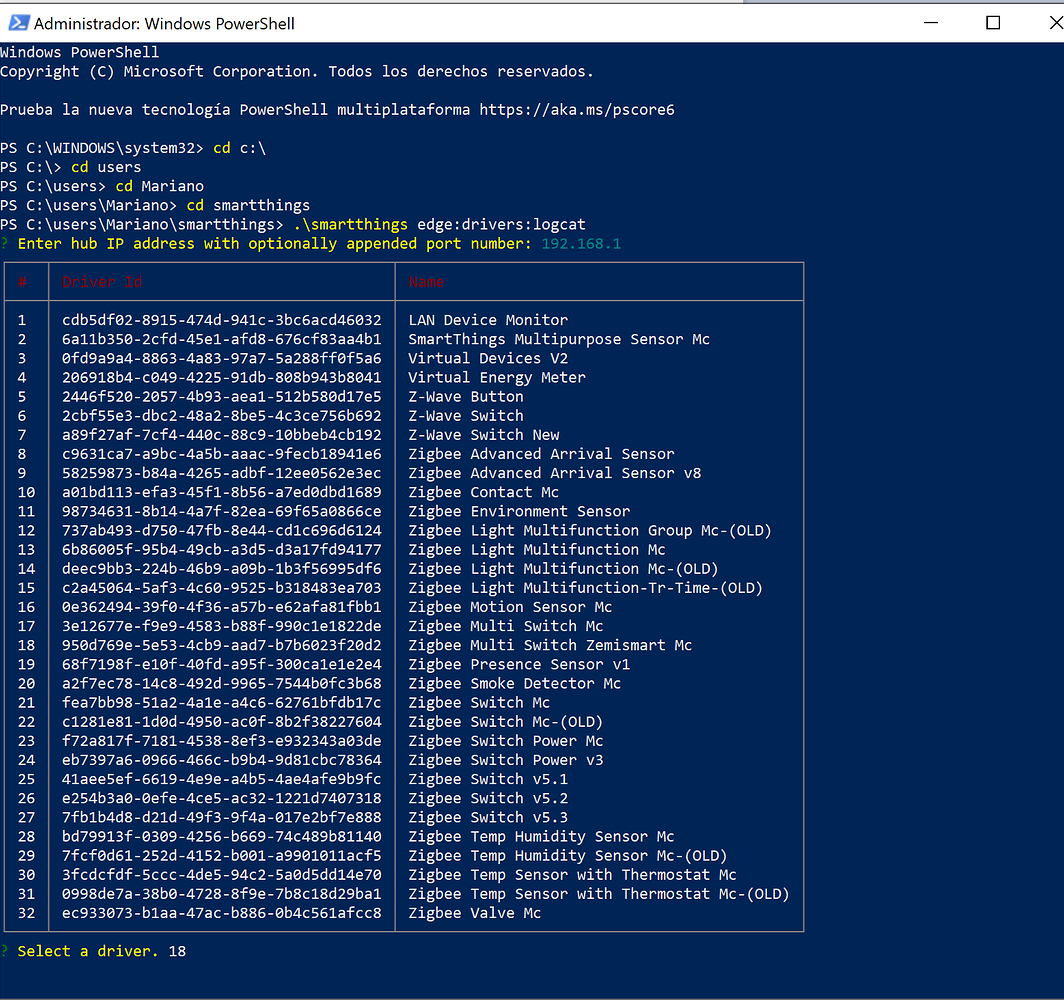1064x1000 pixels.
Task: Click the https://aka.ms/pscore6 URL text
Action: tap(577, 110)
